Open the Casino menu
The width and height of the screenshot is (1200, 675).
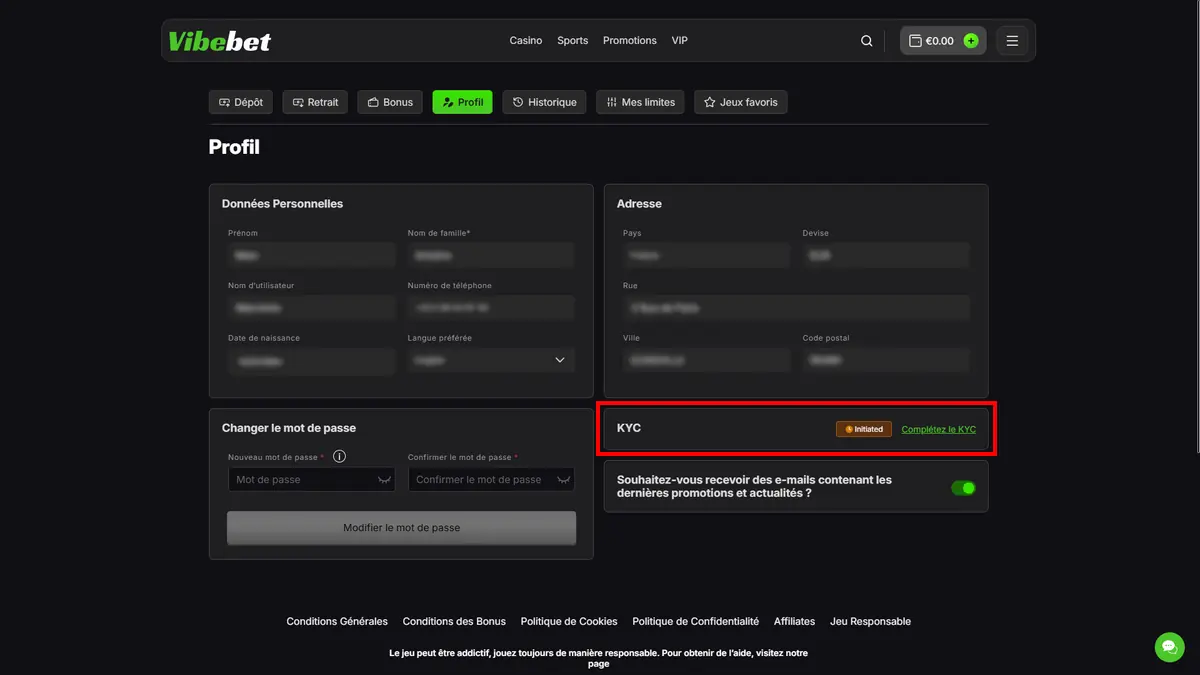[x=526, y=41]
